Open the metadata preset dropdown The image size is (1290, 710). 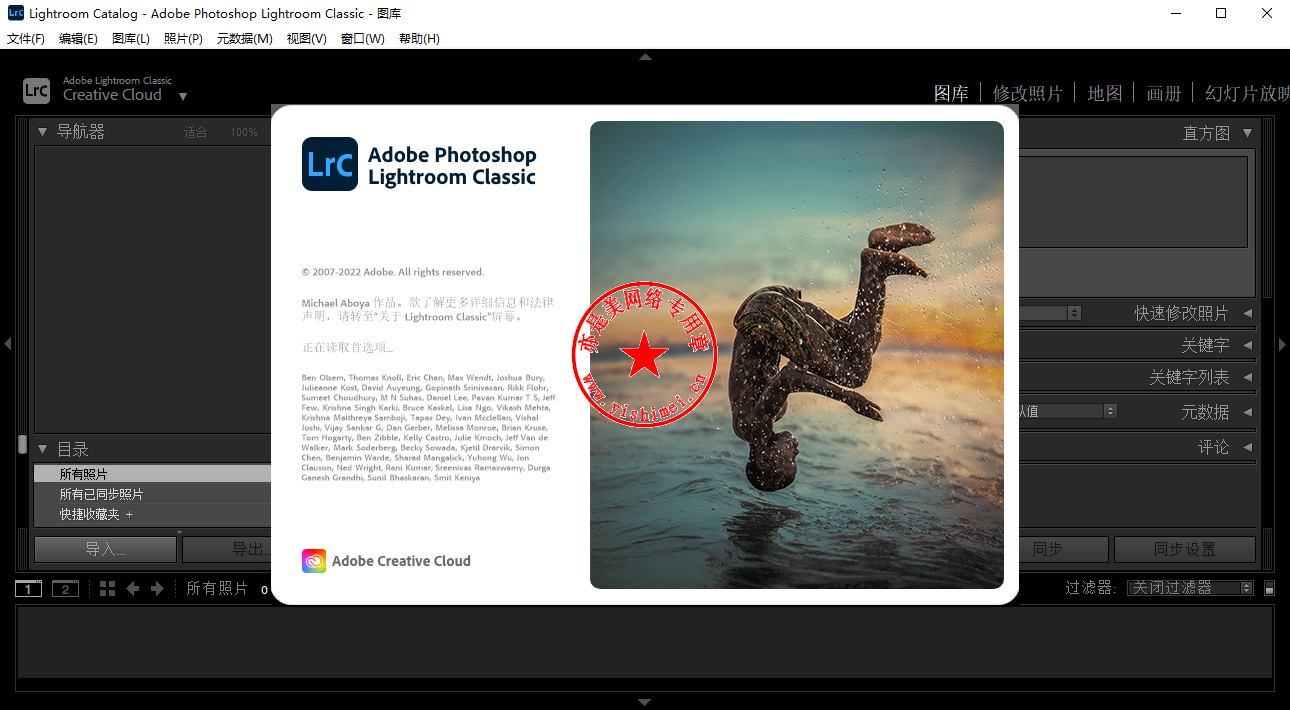coord(1067,411)
